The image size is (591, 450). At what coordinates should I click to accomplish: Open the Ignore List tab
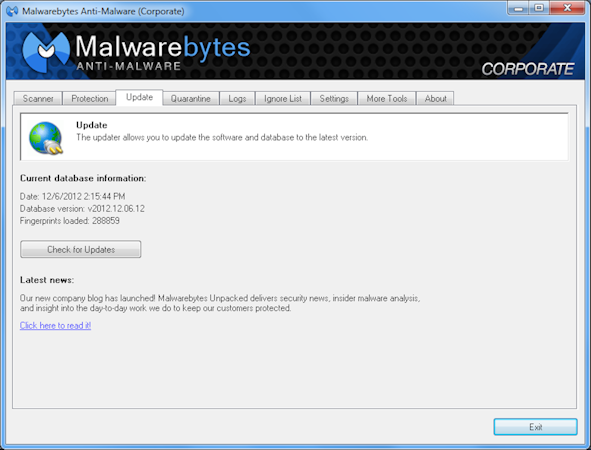coord(283,98)
